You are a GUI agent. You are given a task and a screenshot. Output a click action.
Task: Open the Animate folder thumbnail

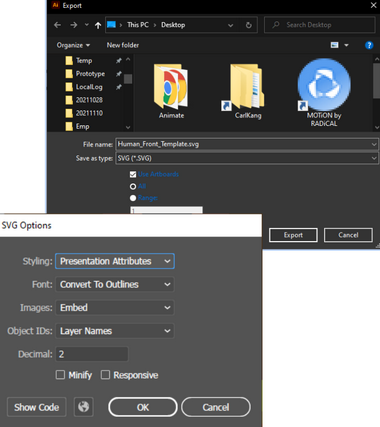[x=171, y=90]
